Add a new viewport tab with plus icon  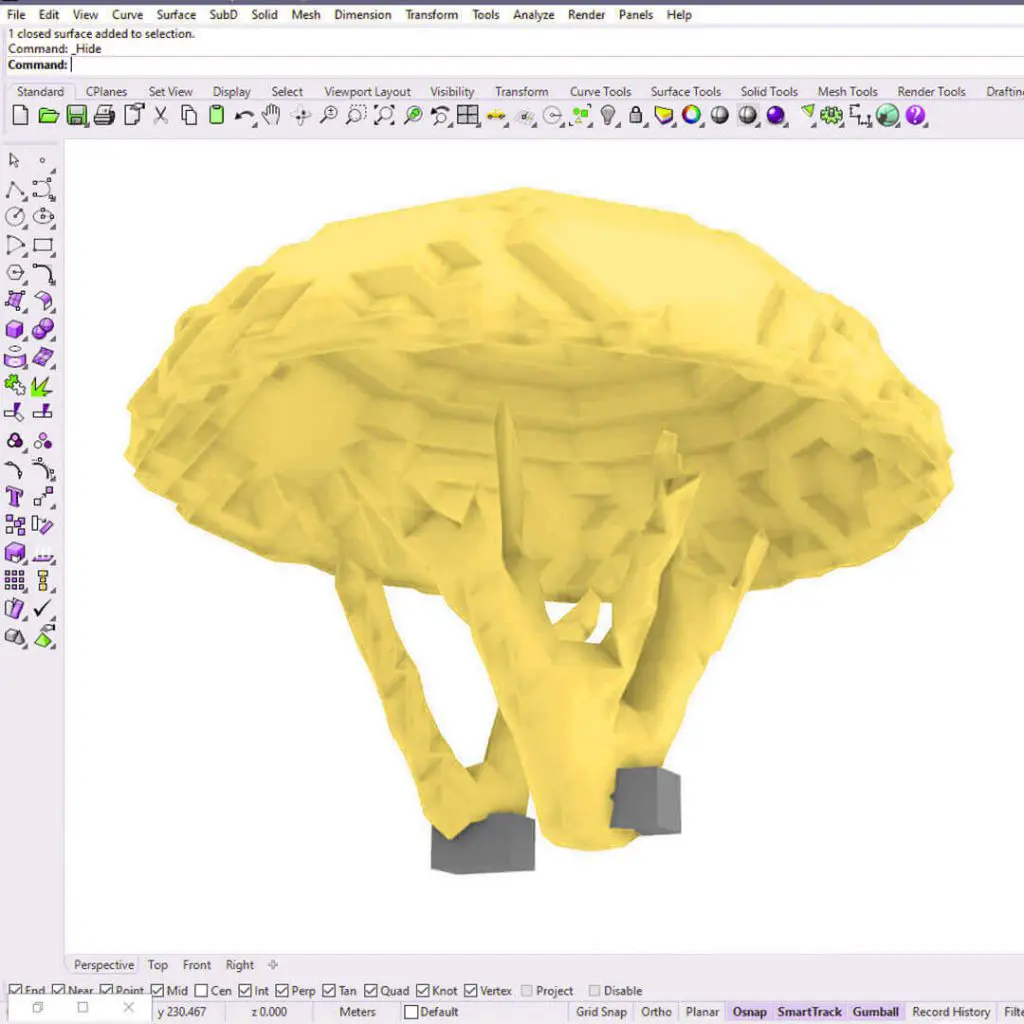(x=273, y=965)
